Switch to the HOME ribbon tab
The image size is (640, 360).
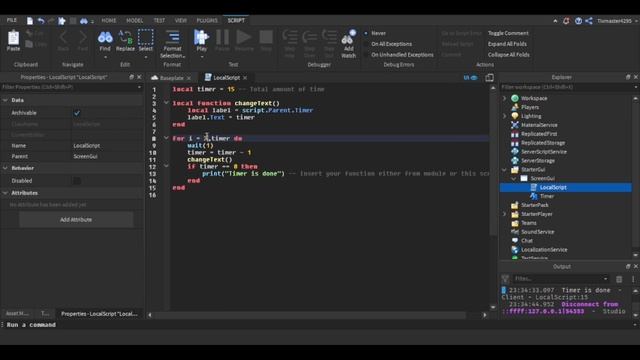(x=109, y=20)
